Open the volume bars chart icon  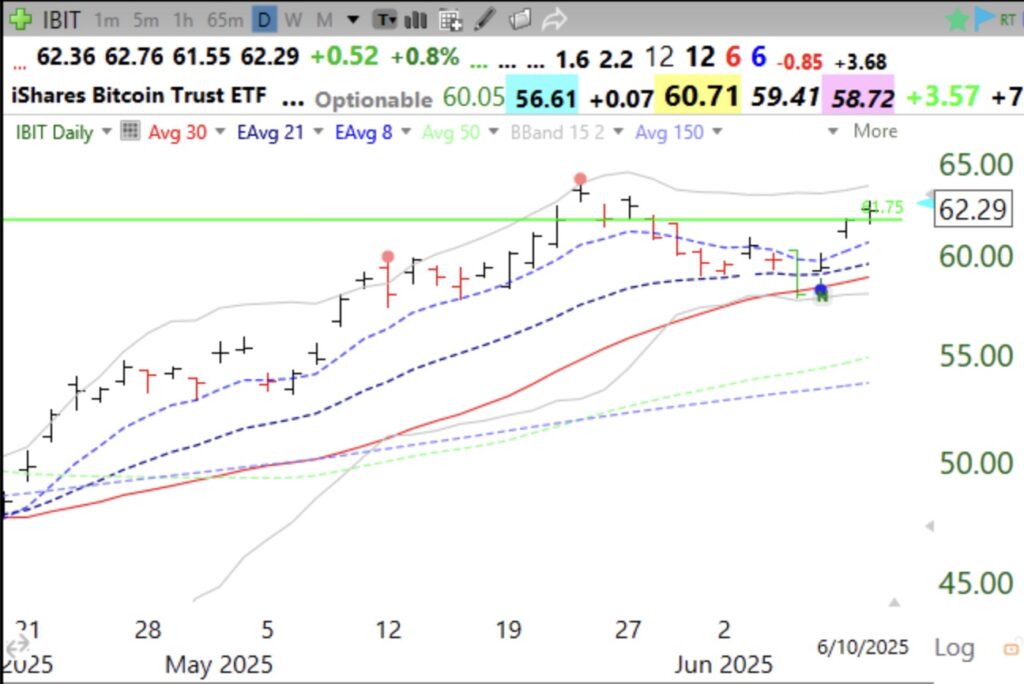416,19
